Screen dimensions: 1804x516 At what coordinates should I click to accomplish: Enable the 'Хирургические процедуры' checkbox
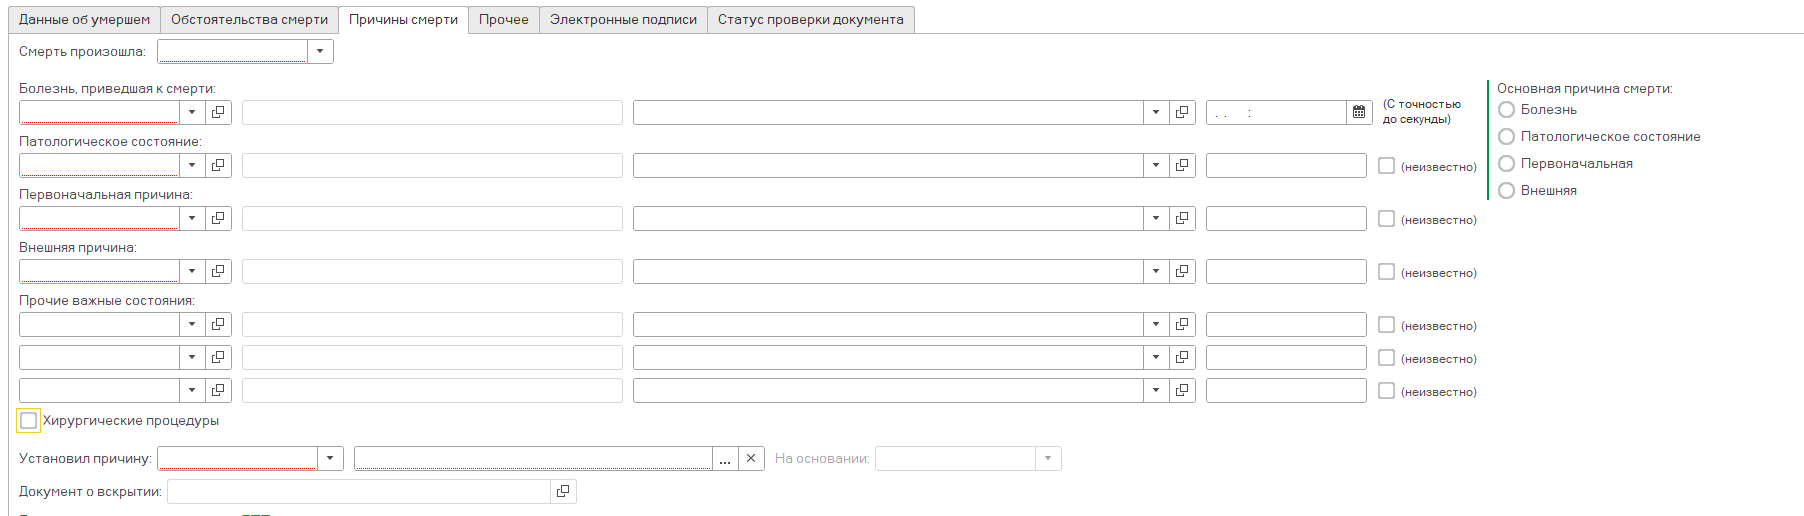click(29, 421)
